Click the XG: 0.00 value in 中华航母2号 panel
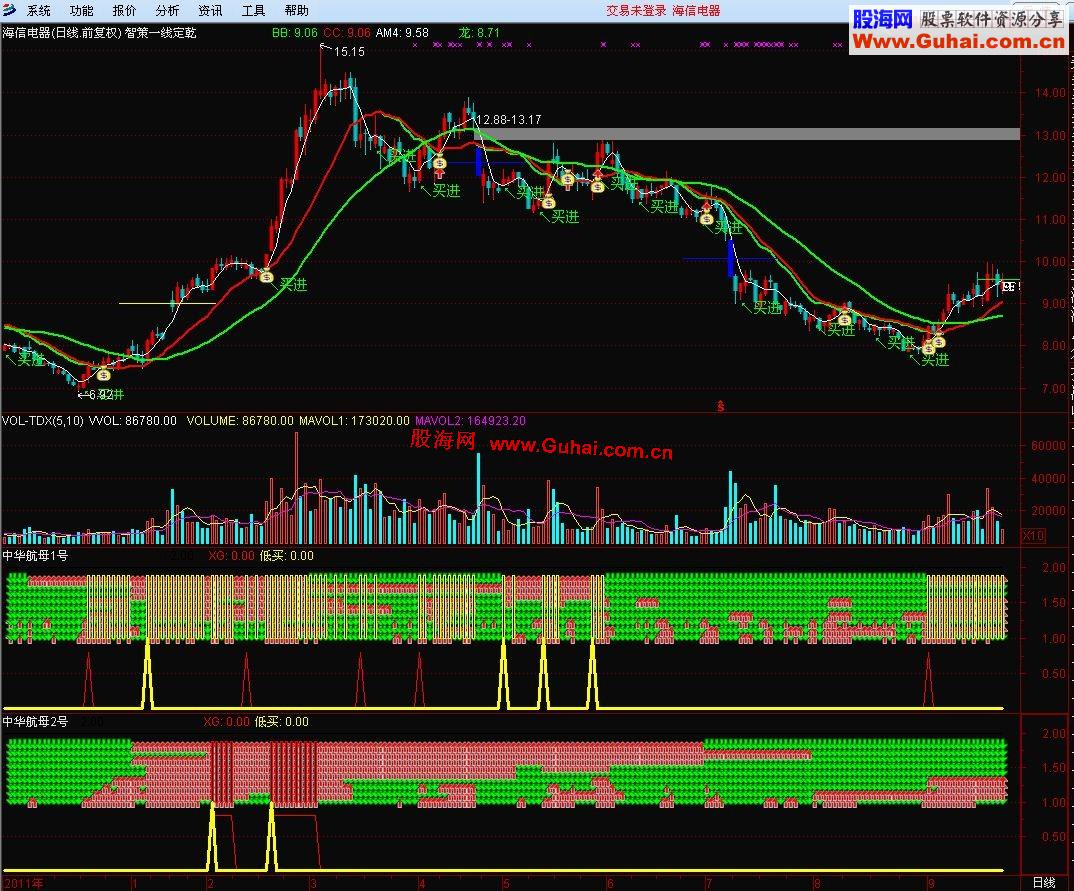The height and width of the screenshot is (891, 1074). (x=226, y=721)
